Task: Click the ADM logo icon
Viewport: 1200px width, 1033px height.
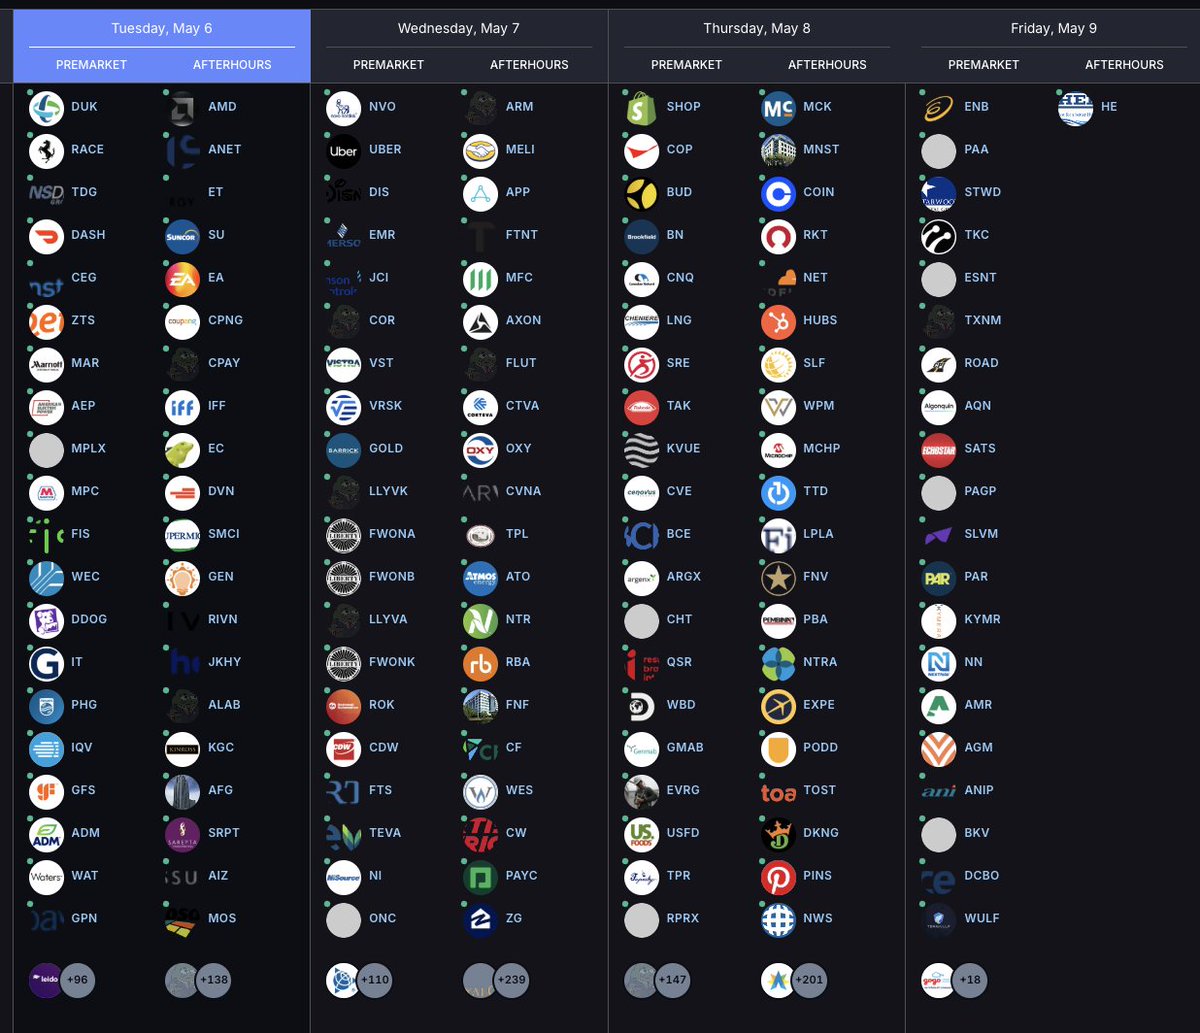Action: point(47,834)
